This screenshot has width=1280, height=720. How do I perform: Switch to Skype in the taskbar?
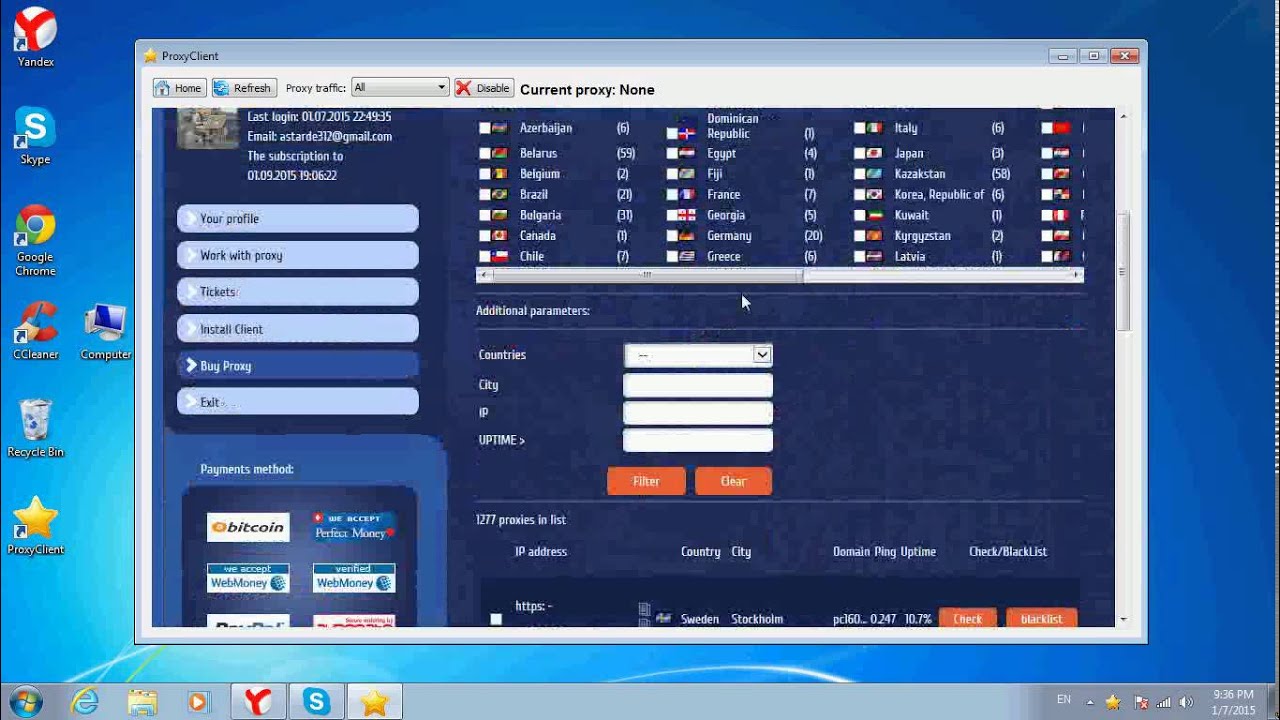(x=316, y=702)
